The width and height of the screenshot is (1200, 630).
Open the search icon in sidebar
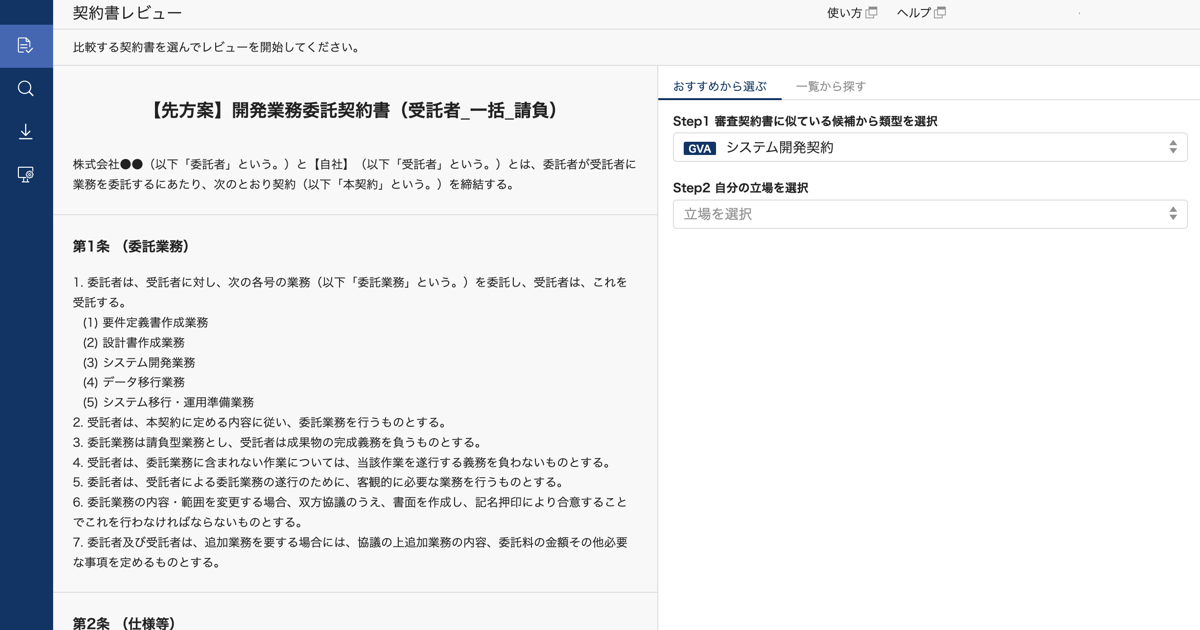point(26,89)
